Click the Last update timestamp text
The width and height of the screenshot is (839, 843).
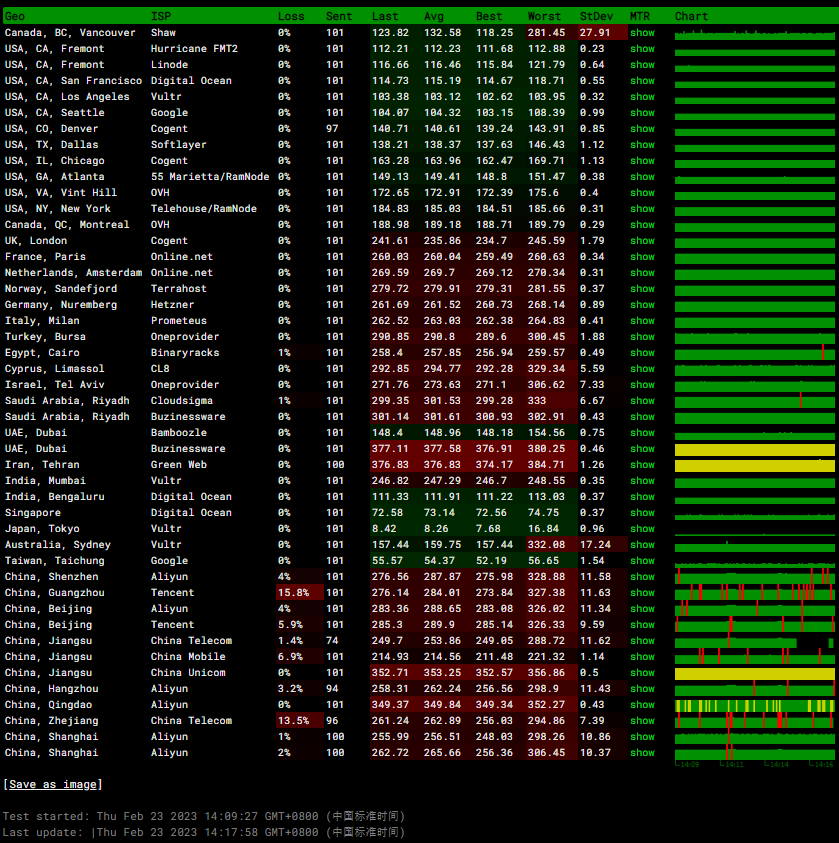coord(204,832)
